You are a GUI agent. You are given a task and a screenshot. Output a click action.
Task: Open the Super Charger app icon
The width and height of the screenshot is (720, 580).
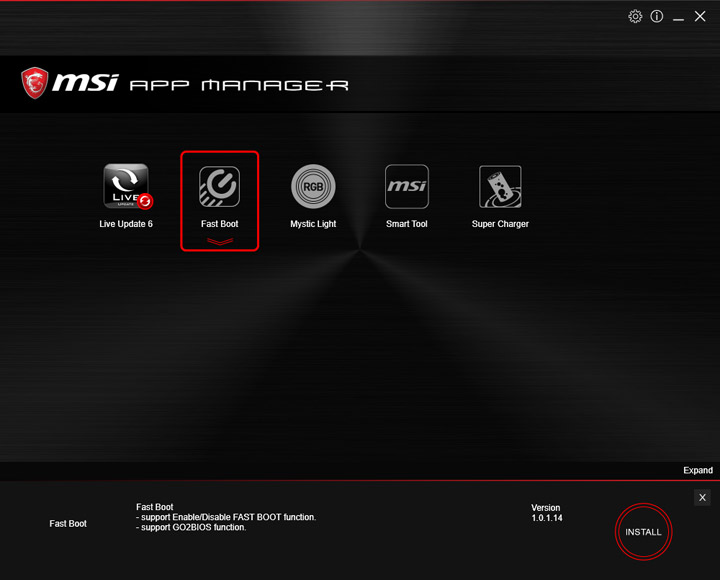pyautogui.click(x=500, y=186)
